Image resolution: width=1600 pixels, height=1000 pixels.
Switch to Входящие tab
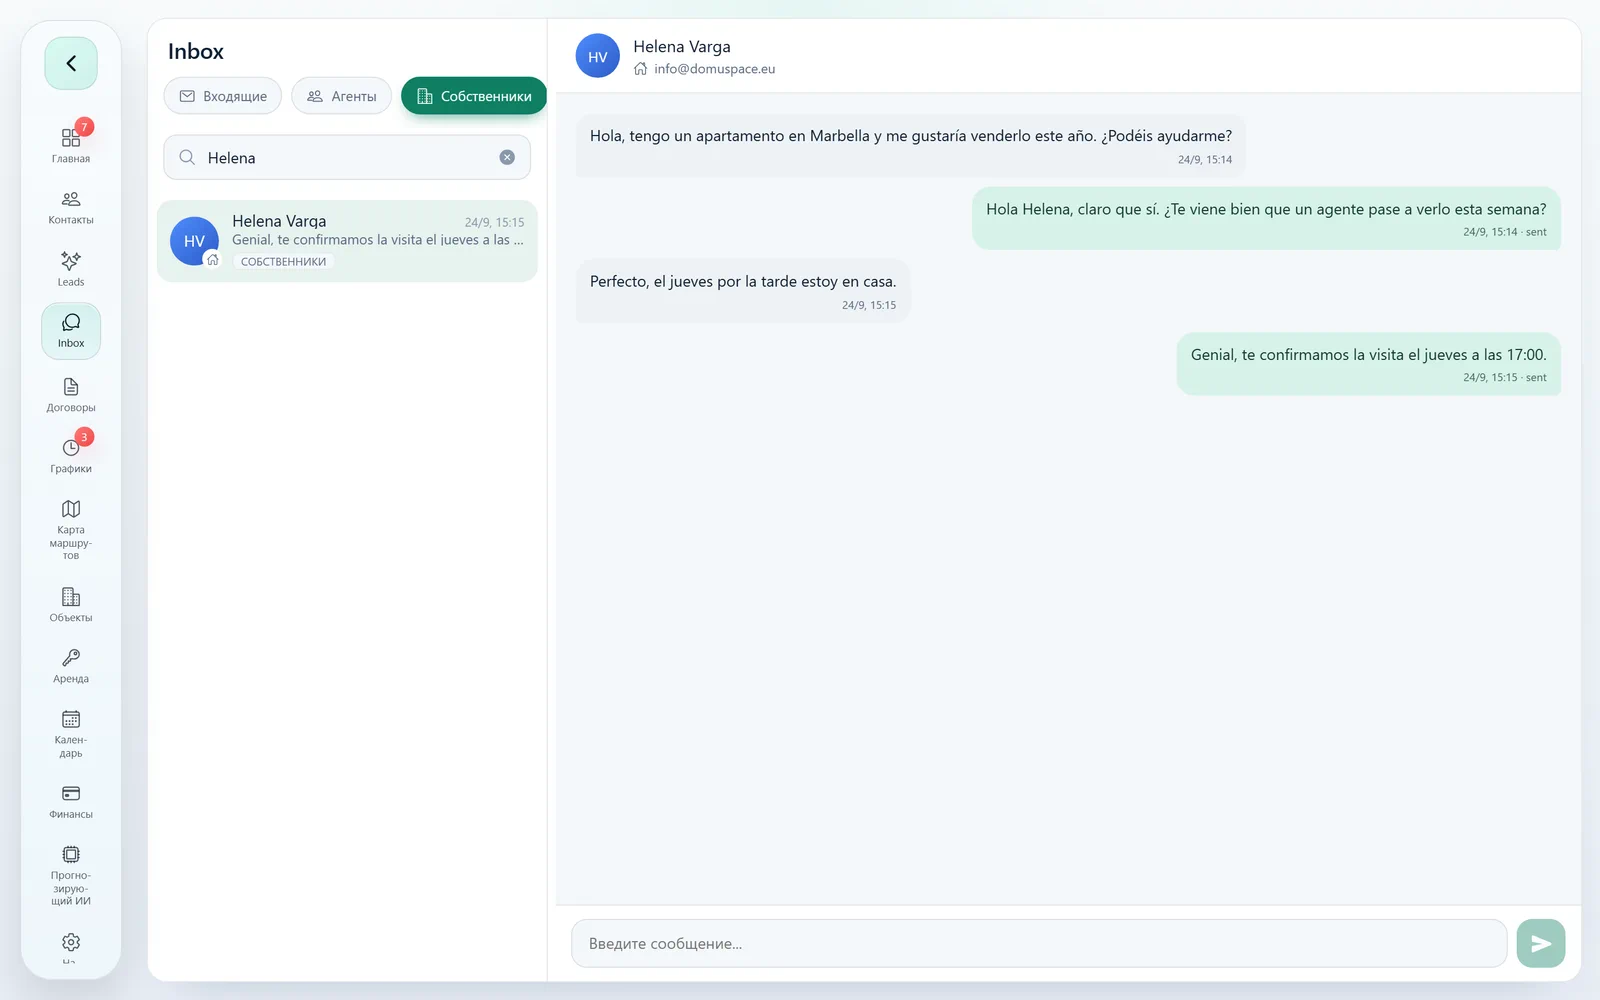[x=223, y=96]
